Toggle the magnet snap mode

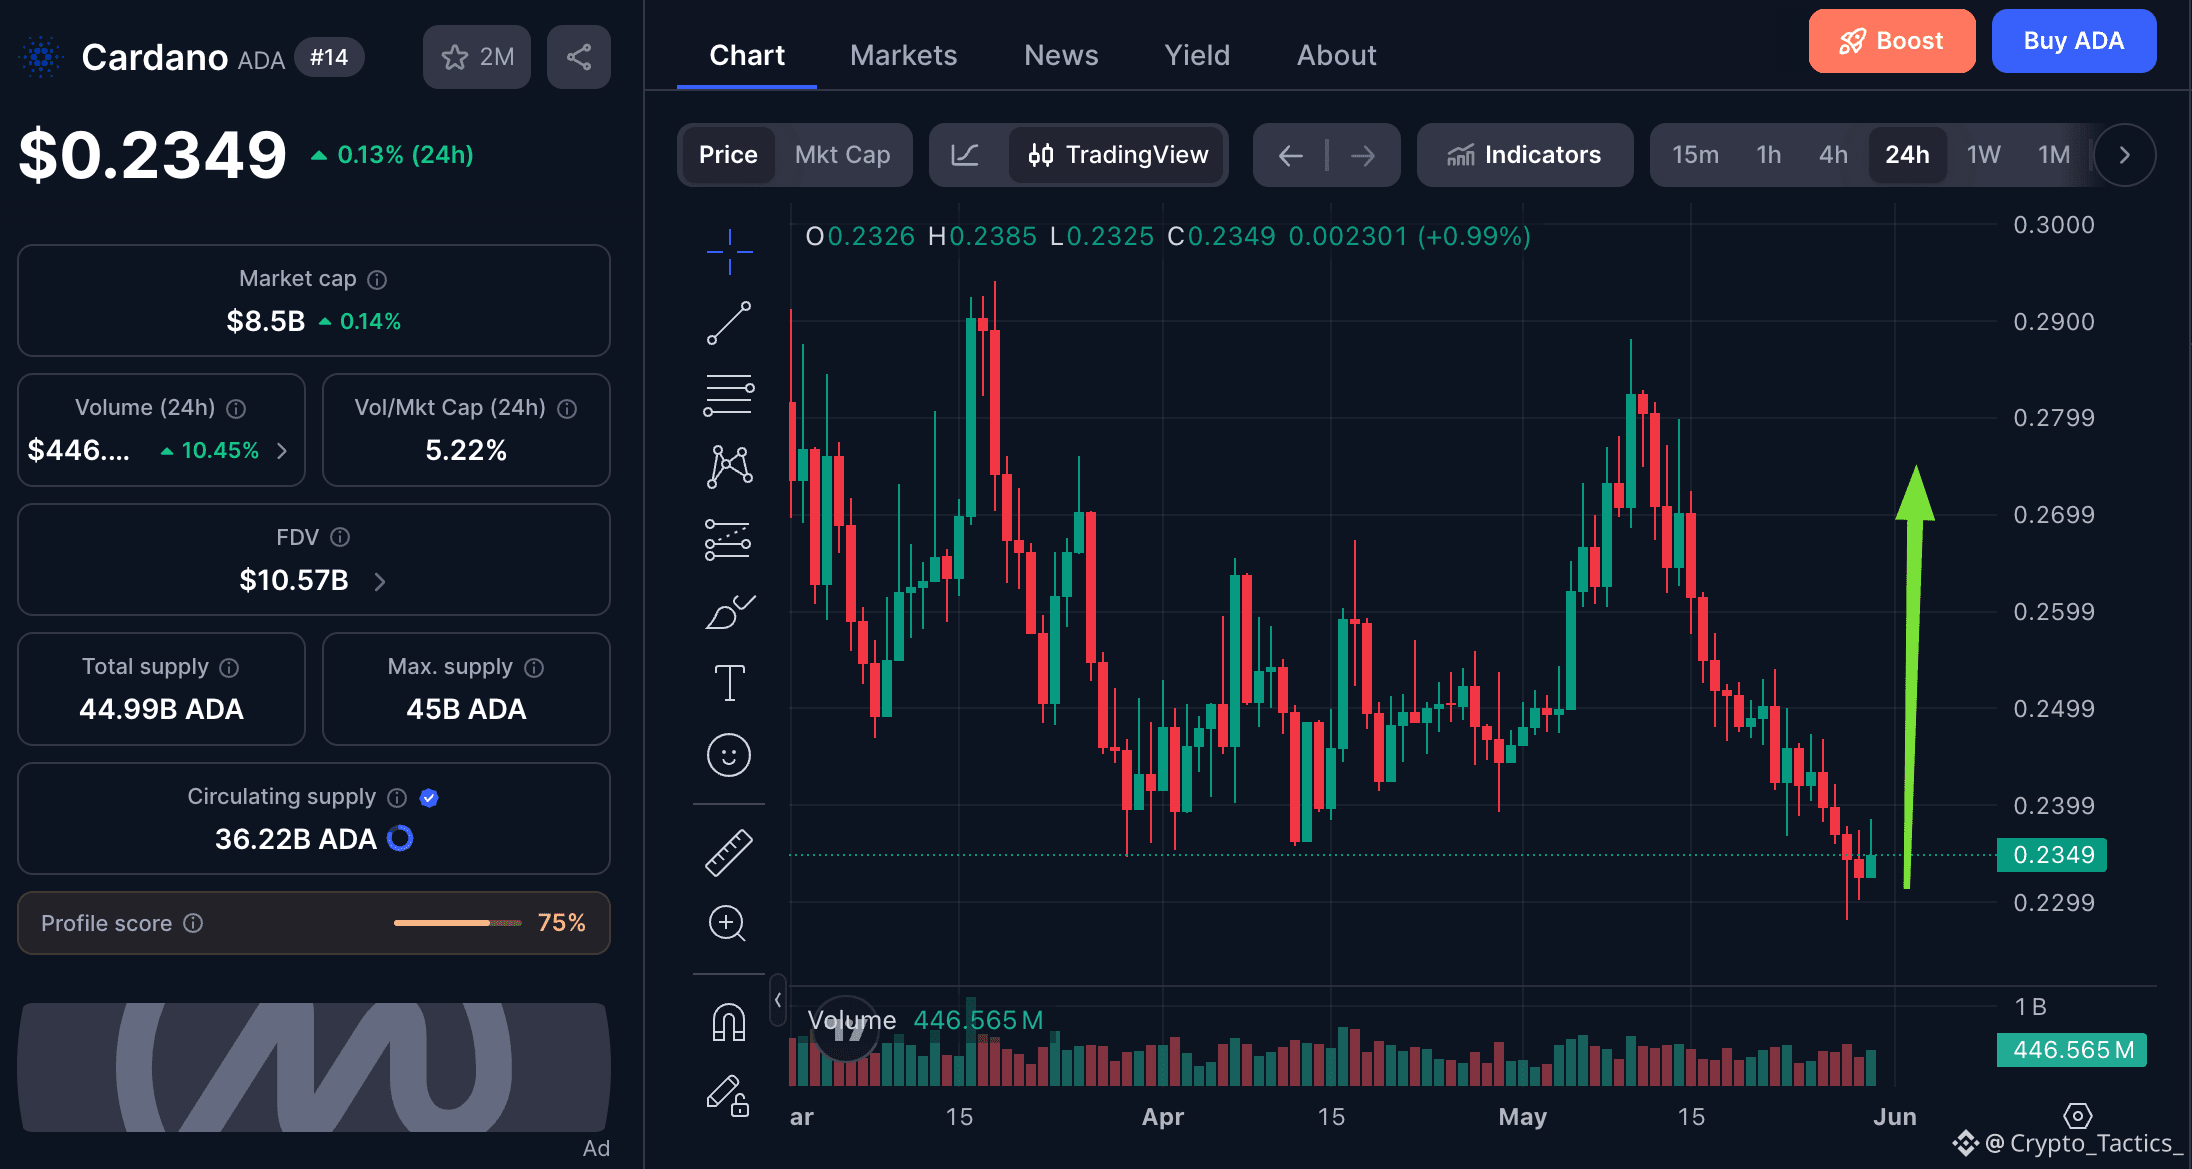729,1022
